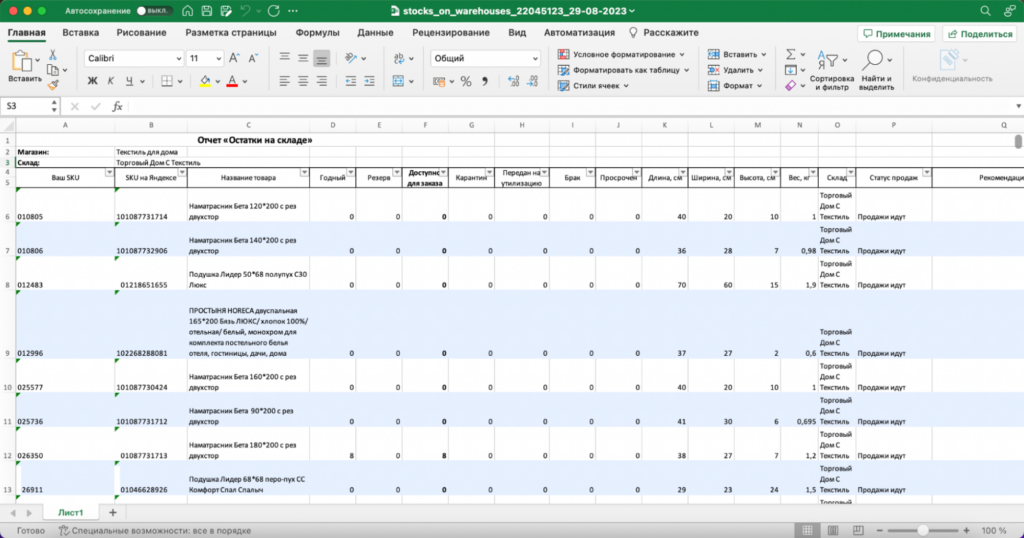Click the Cut scissors icon

[x=51, y=54]
